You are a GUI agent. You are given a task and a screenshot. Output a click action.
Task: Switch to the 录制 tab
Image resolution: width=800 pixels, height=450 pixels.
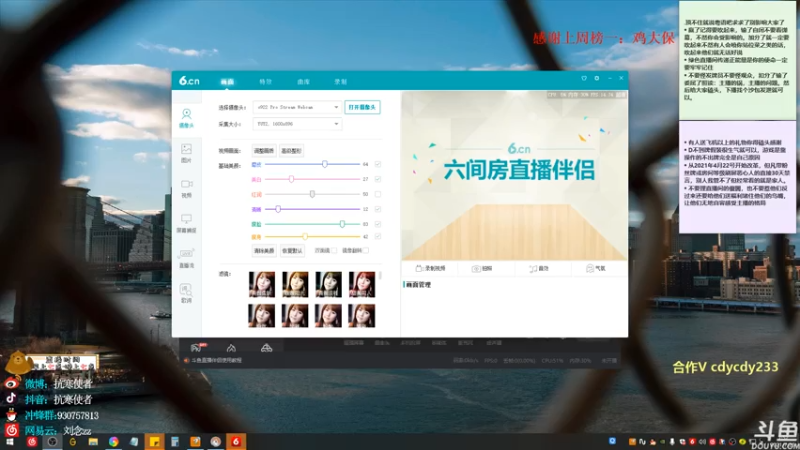click(340, 82)
